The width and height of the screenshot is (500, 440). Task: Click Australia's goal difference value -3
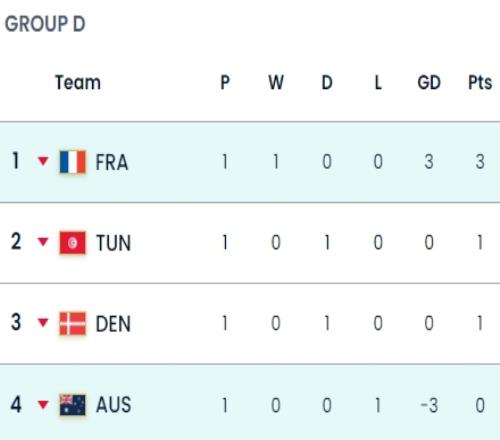tap(429, 406)
